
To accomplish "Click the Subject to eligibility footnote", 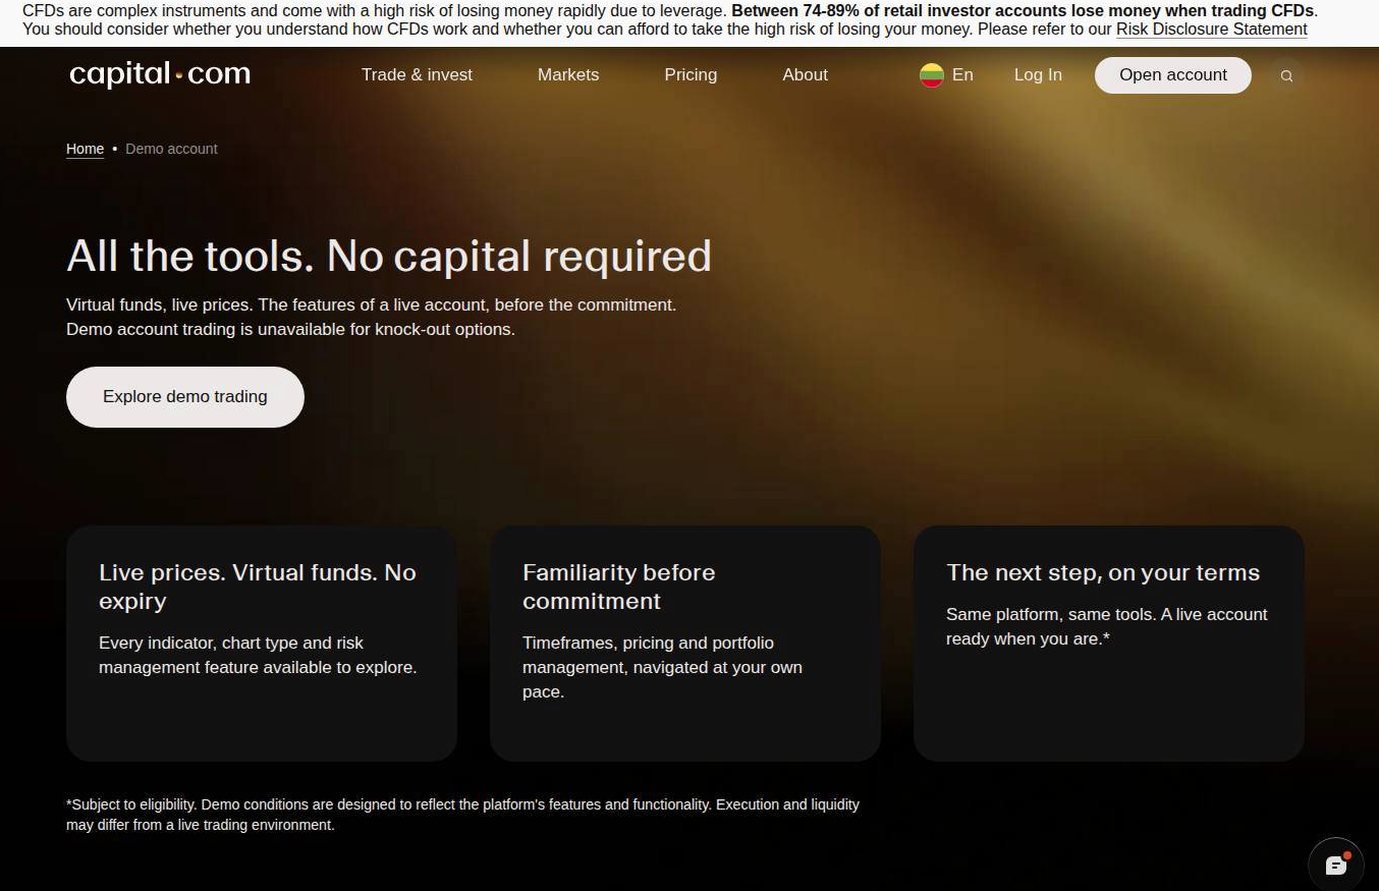I will (462, 815).
